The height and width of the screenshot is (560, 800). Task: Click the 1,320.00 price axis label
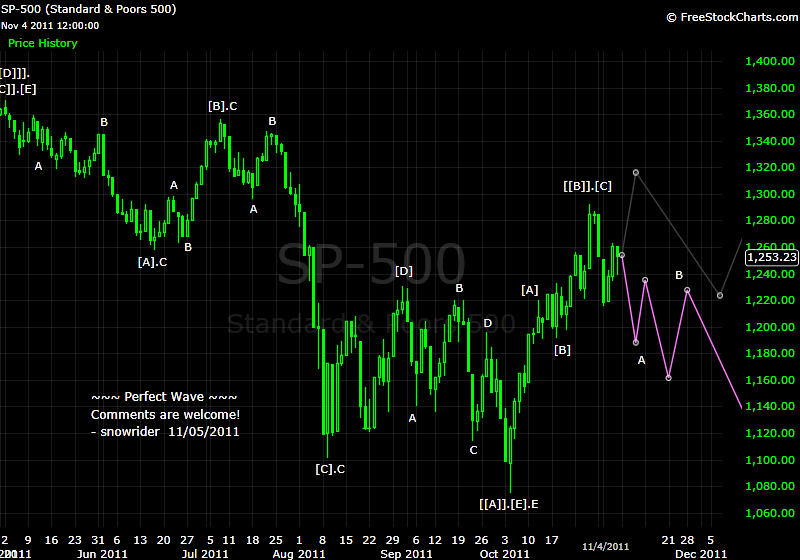770,167
